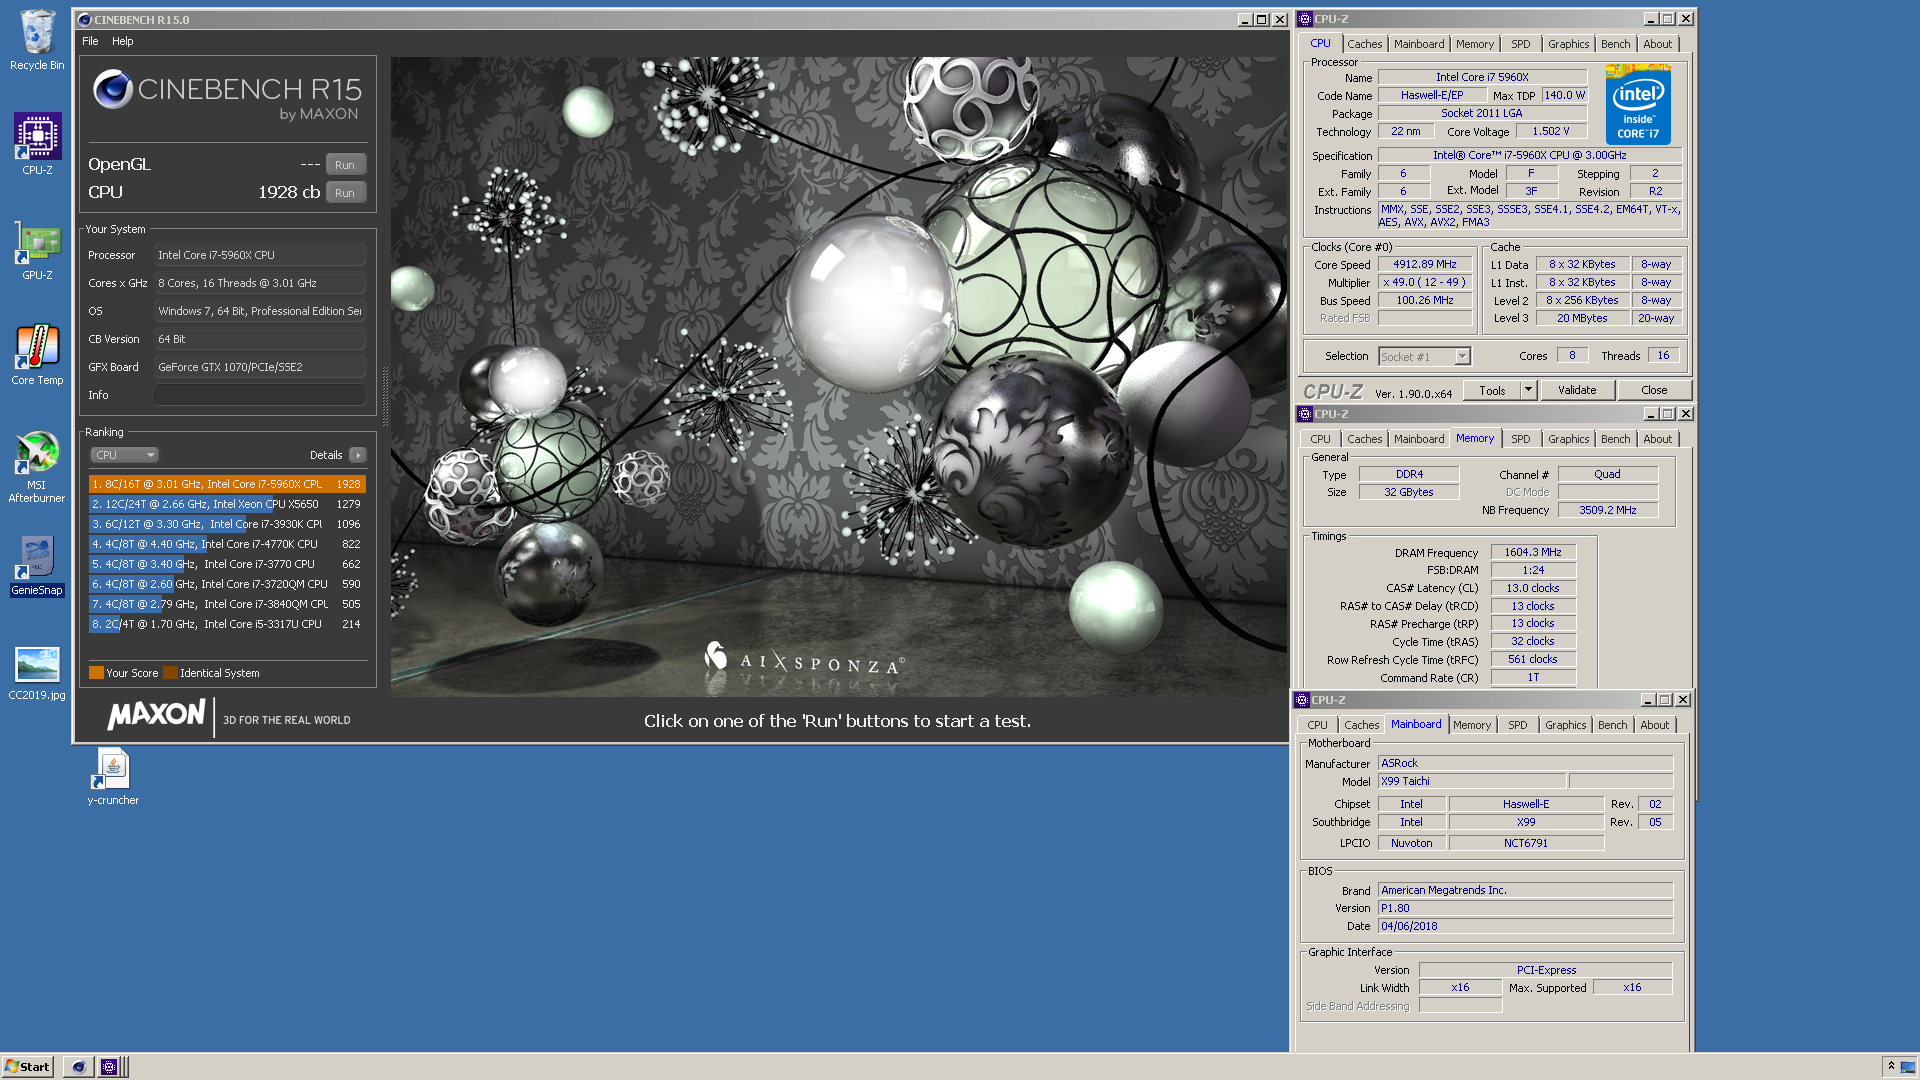This screenshot has height=1080, width=1920.
Task: Select ranking row Core i7-3840QM
Action: click(x=227, y=604)
